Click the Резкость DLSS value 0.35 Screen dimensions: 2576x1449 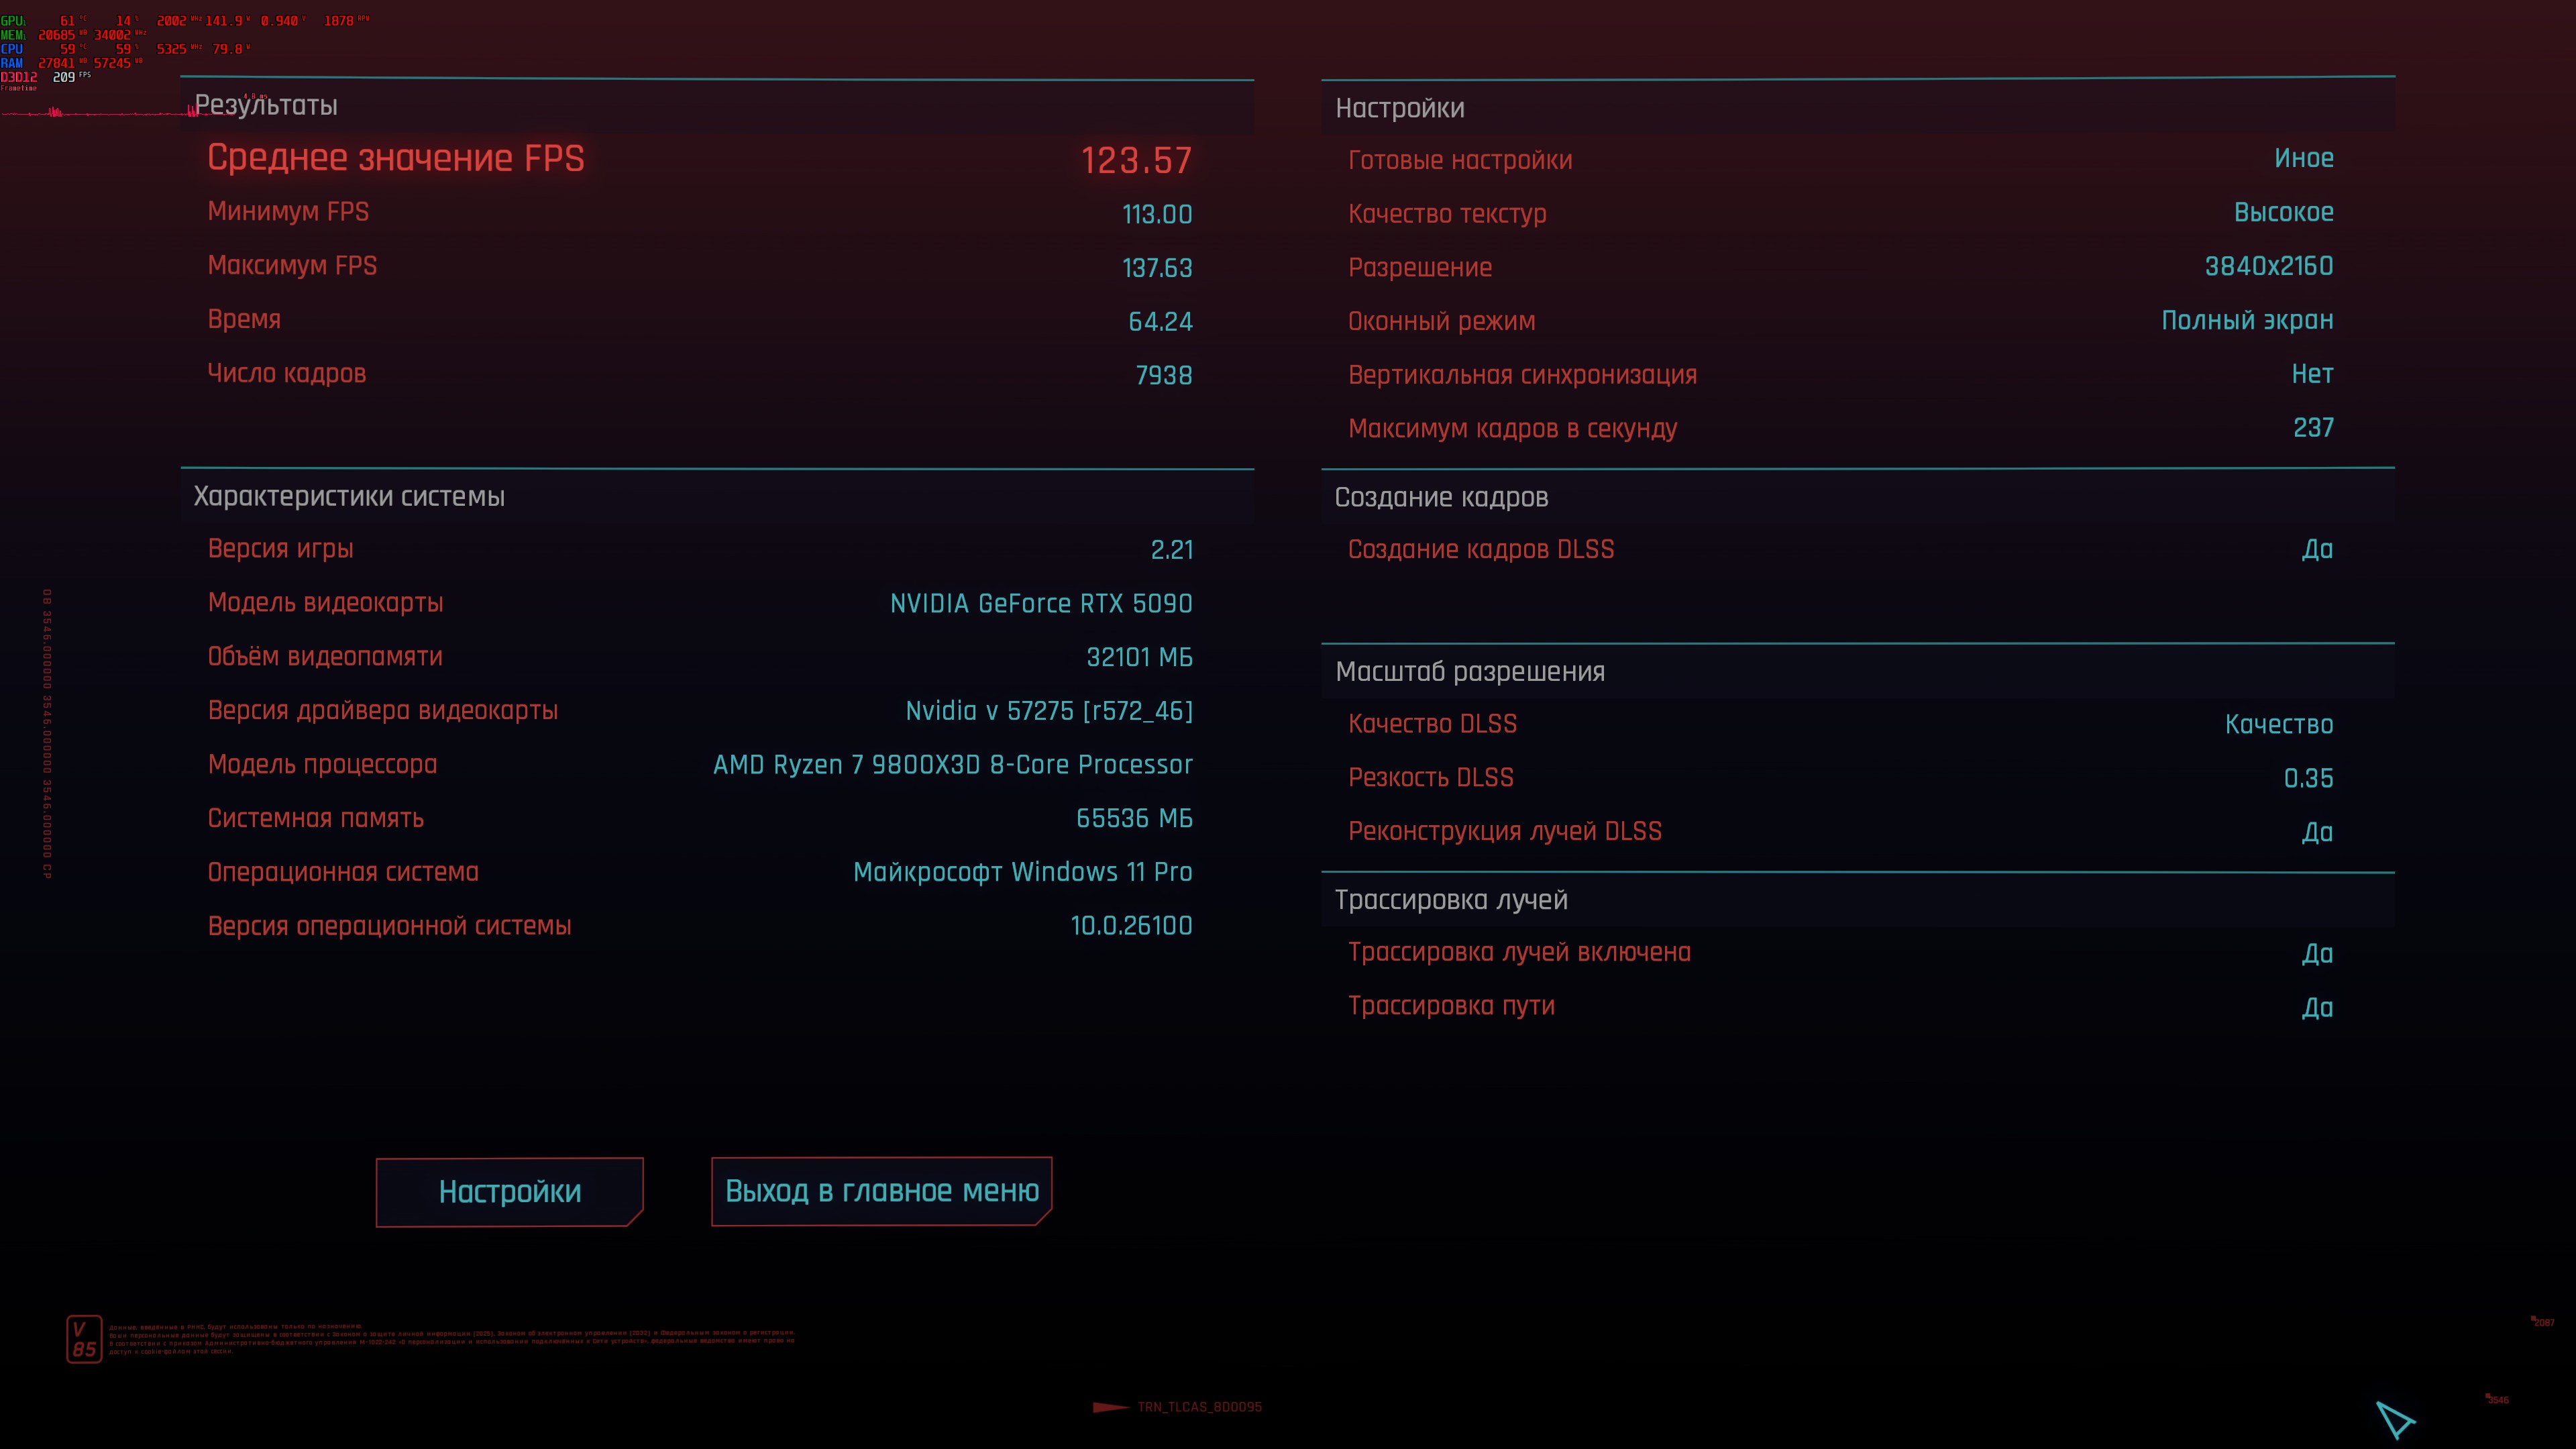(x=2308, y=778)
